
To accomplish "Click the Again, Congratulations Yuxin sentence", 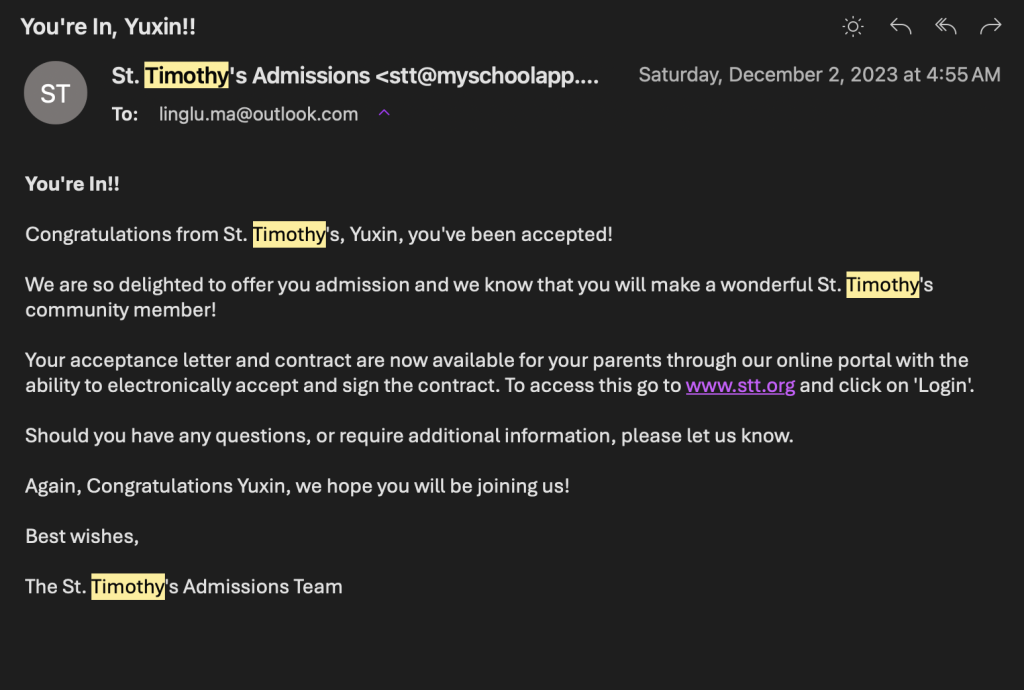I will pyautogui.click(x=297, y=486).
